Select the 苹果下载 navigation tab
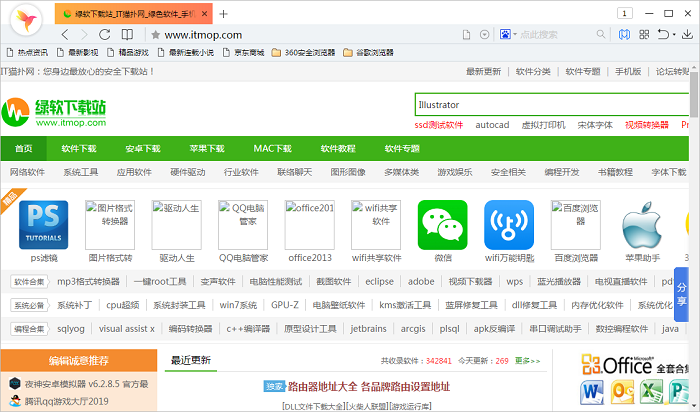Viewport: 700px width, 412px height. click(207, 149)
